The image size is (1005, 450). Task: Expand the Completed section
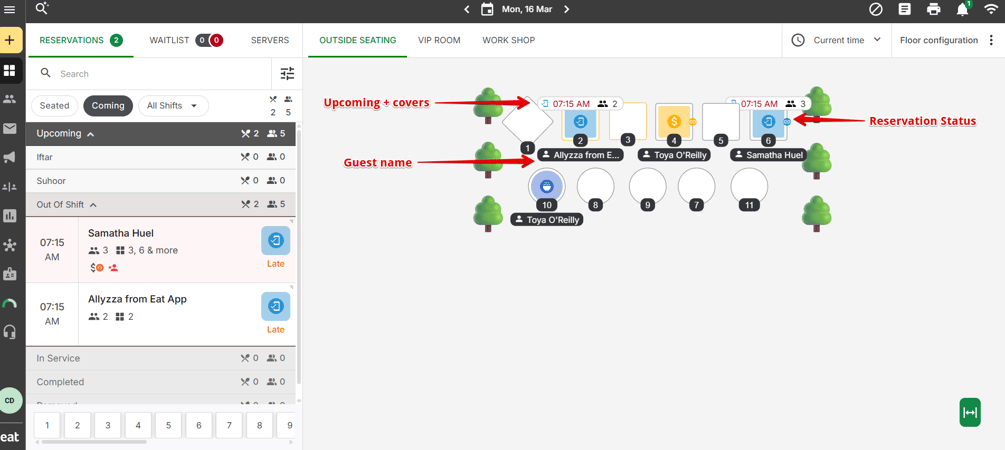coord(161,382)
